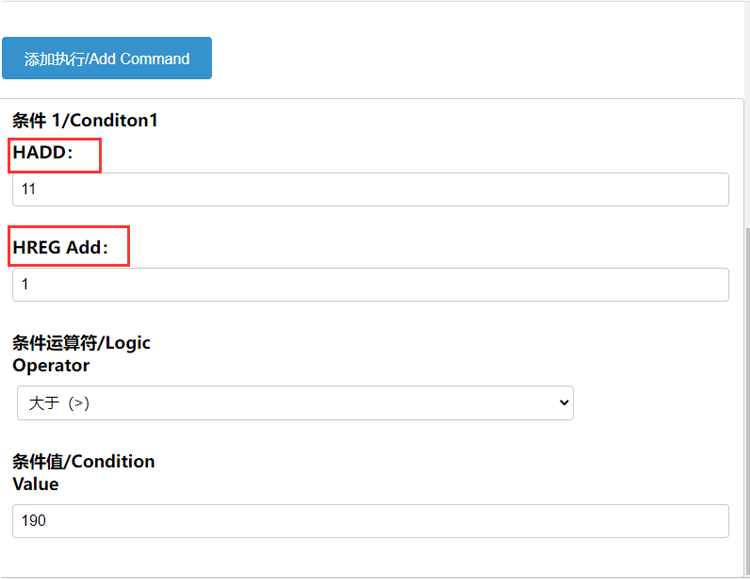Open the Logic Operator dropdown
The height and width of the screenshot is (579, 750).
(x=295, y=403)
